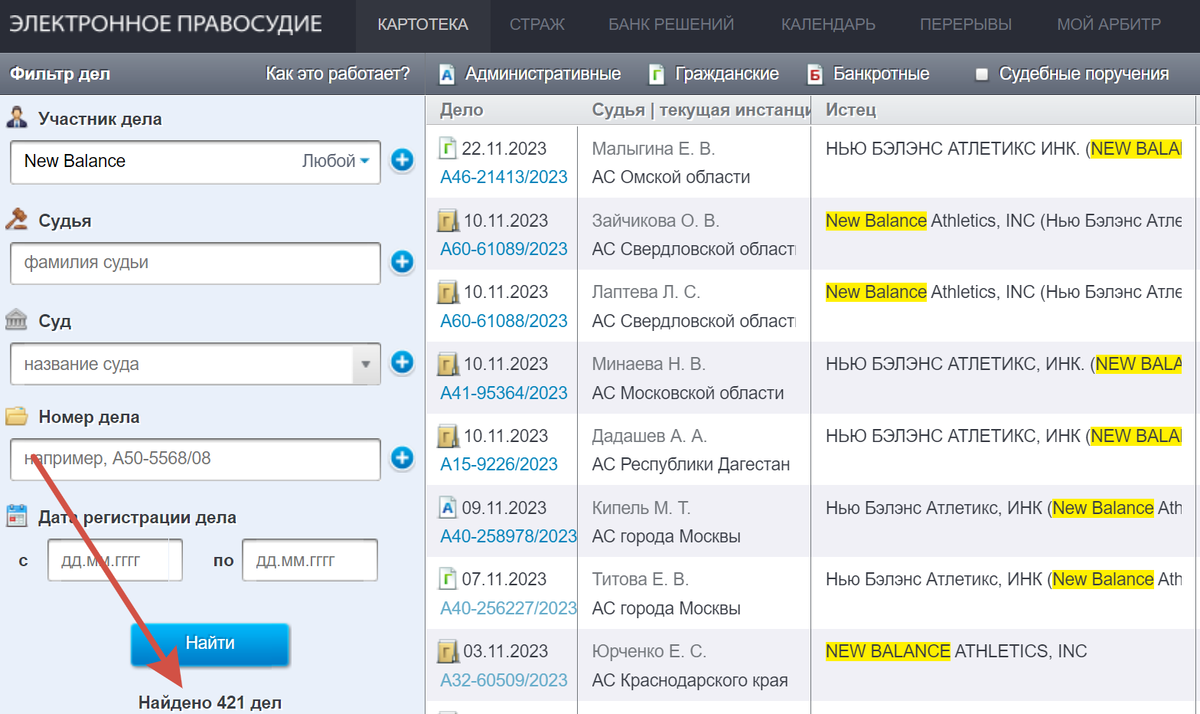
Task: Select judge Зайчикова О. В.
Action: click(x=655, y=221)
